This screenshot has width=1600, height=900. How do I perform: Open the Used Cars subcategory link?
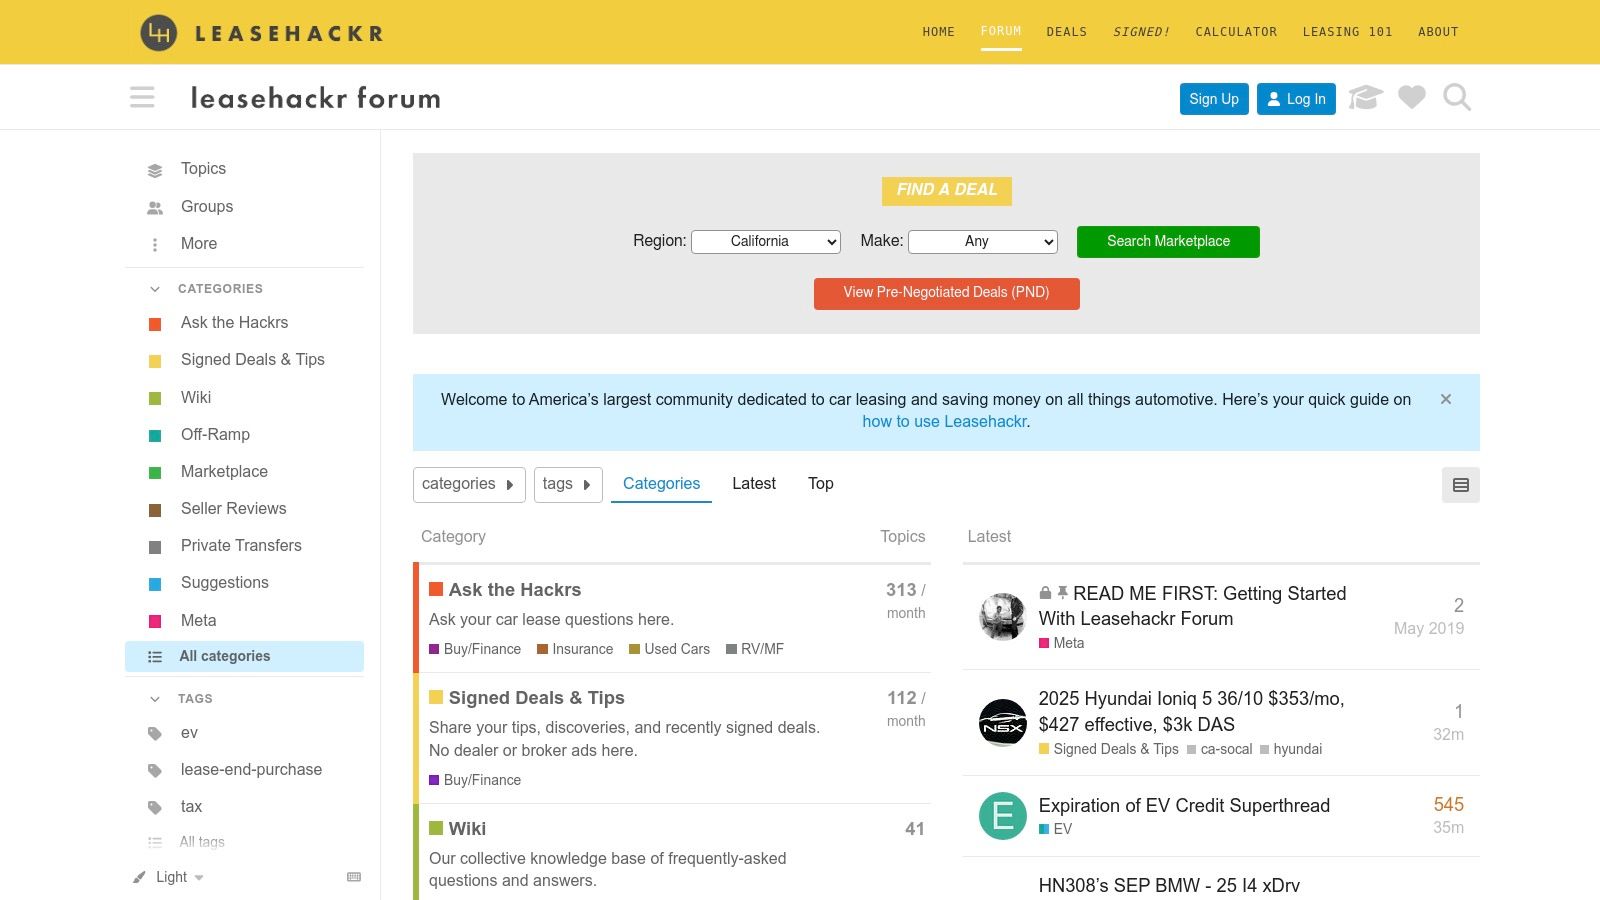[x=669, y=649]
